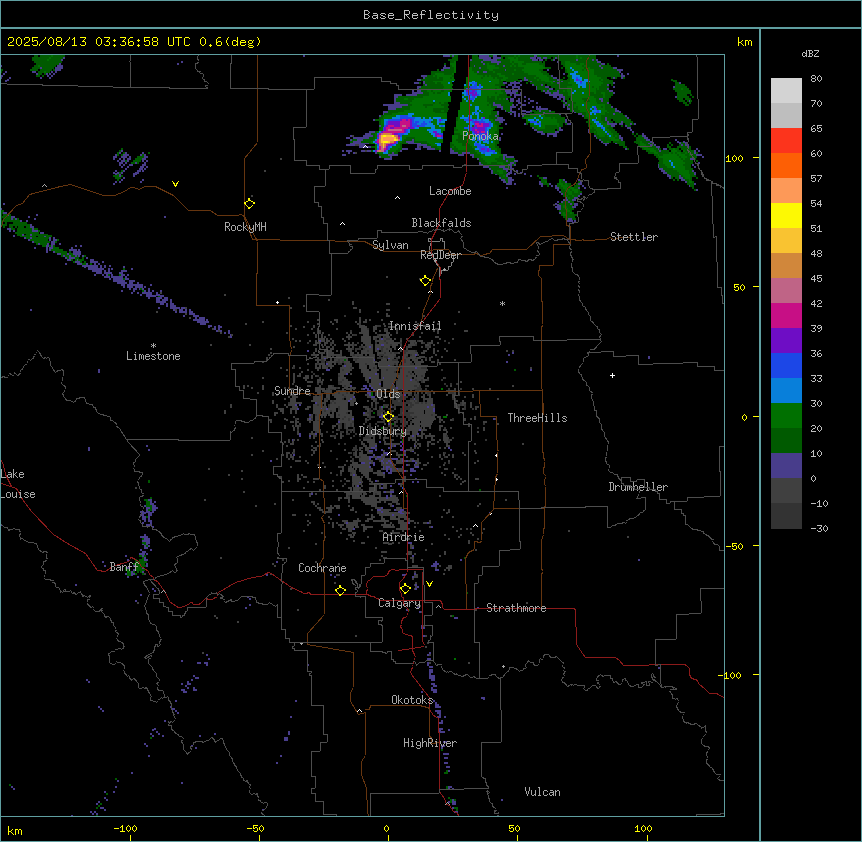This screenshot has width=862, height=842.
Task: Click the ThreeHills label
Action: coord(537,418)
